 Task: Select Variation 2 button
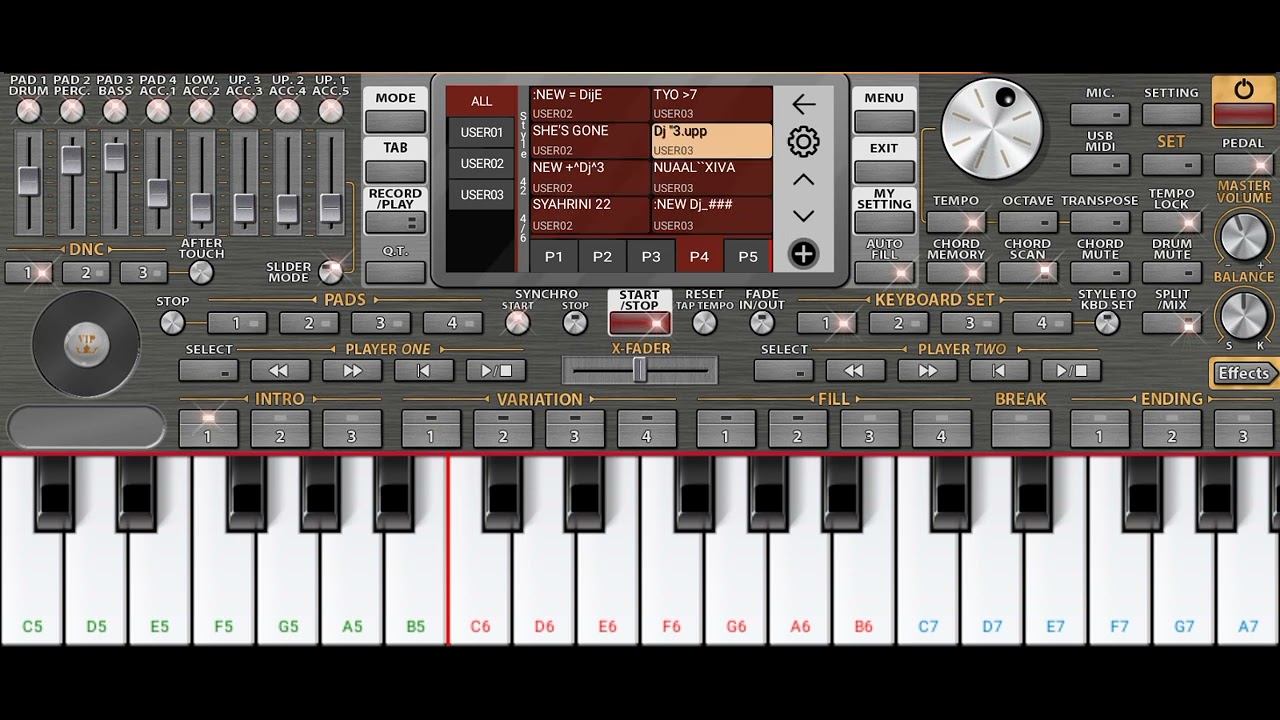coord(502,428)
